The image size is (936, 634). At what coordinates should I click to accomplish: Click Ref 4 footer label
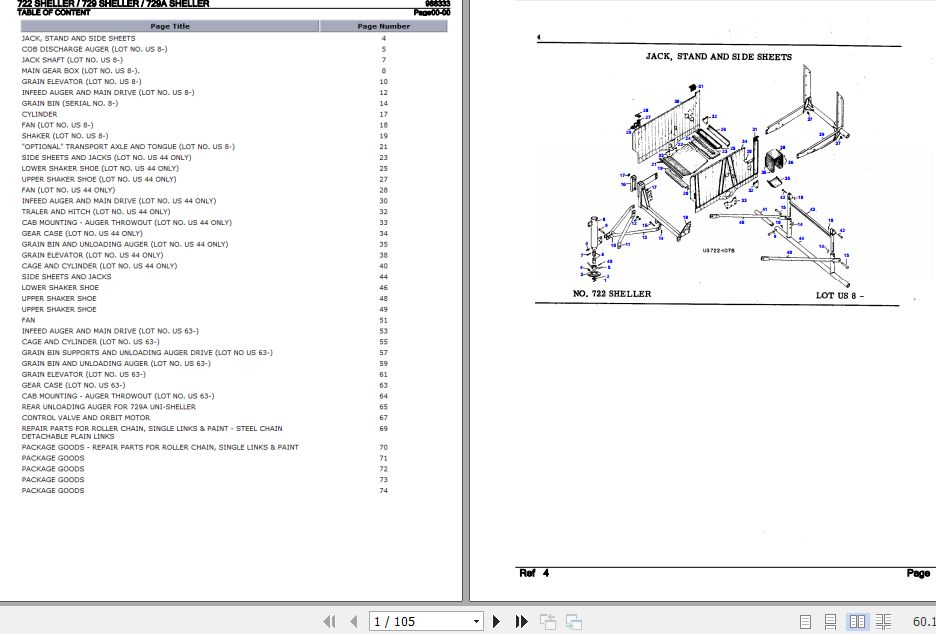(534, 573)
